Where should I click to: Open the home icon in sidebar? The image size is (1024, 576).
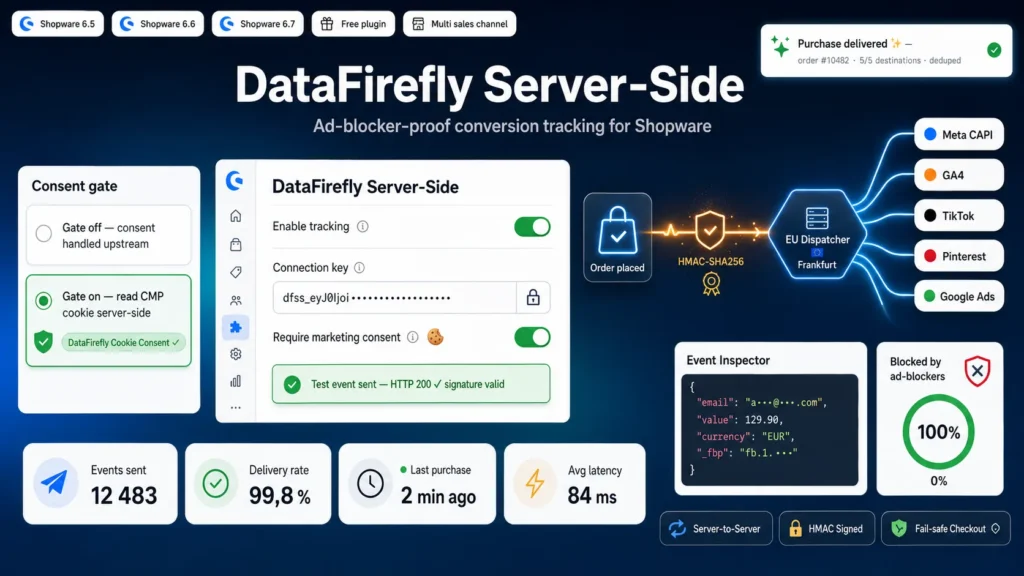click(x=236, y=216)
